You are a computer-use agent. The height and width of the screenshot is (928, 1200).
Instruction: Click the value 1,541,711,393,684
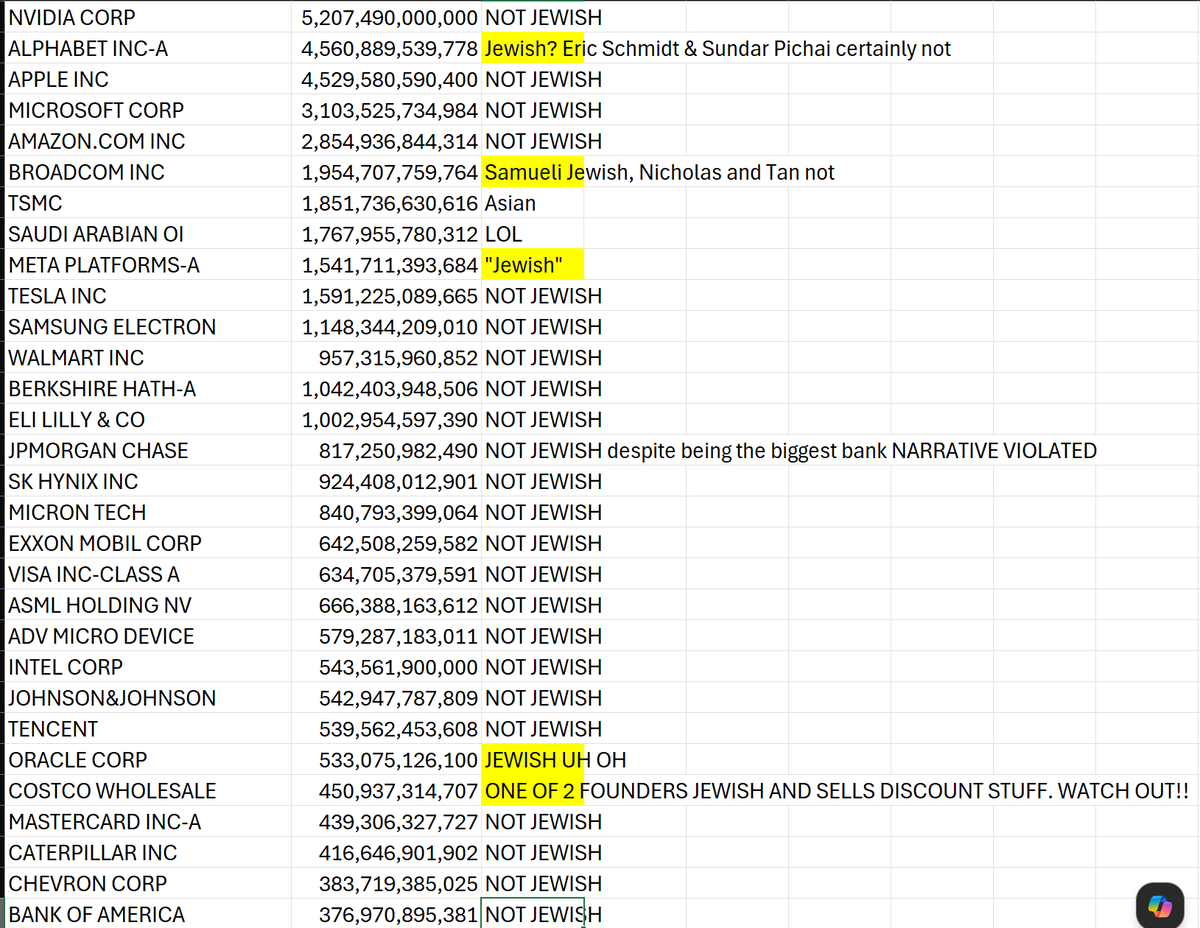click(x=390, y=265)
